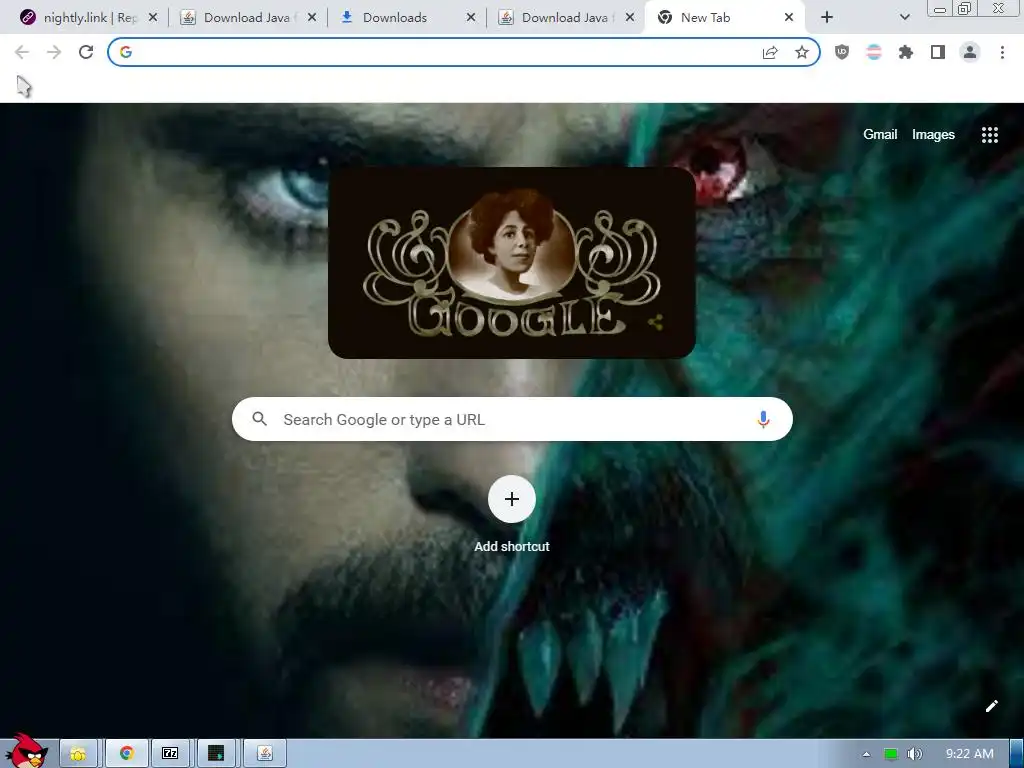Start voice search with the microphone
This screenshot has height=768, width=1024.
763,419
